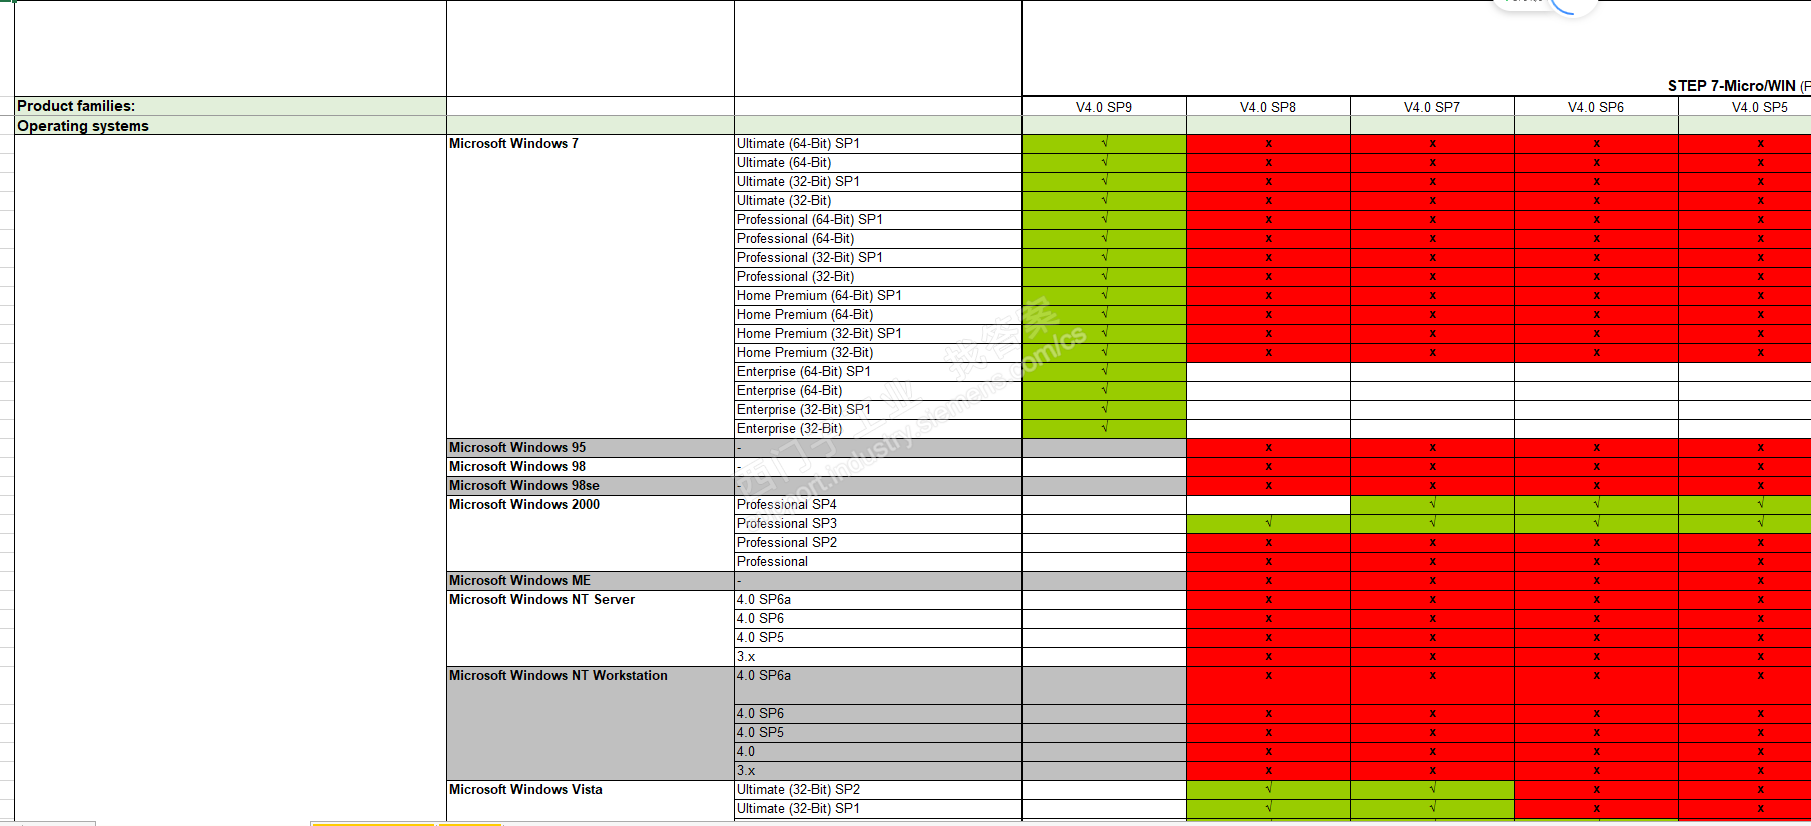Screen dimensions: 1811x826
Task: Select V4.0 SP6 x mark in Professional SP2 row
Action: tap(1597, 543)
